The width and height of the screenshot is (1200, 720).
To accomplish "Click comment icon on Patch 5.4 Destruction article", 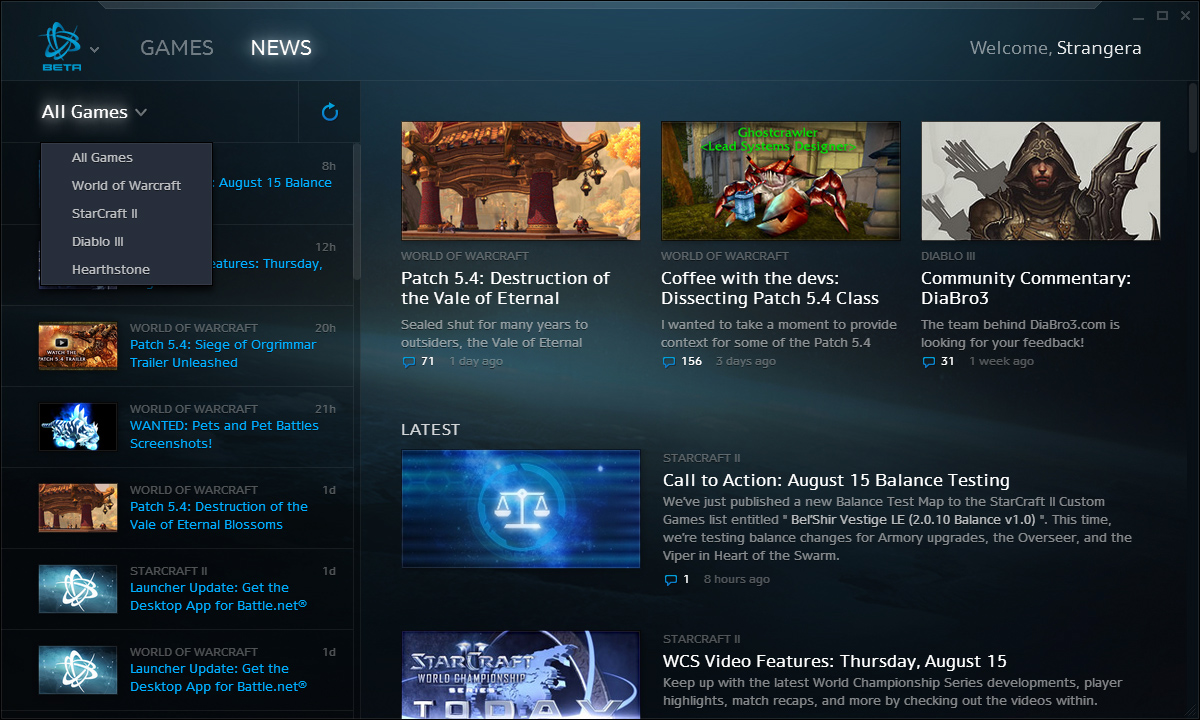I will tap(408, 361).
